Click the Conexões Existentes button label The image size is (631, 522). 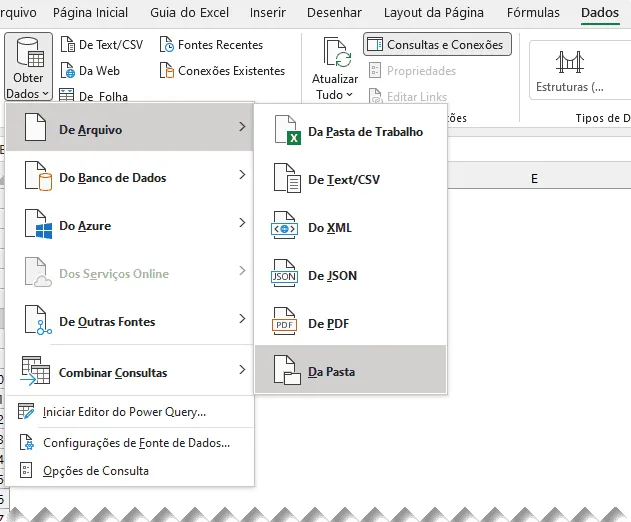(x=231, y=71)
